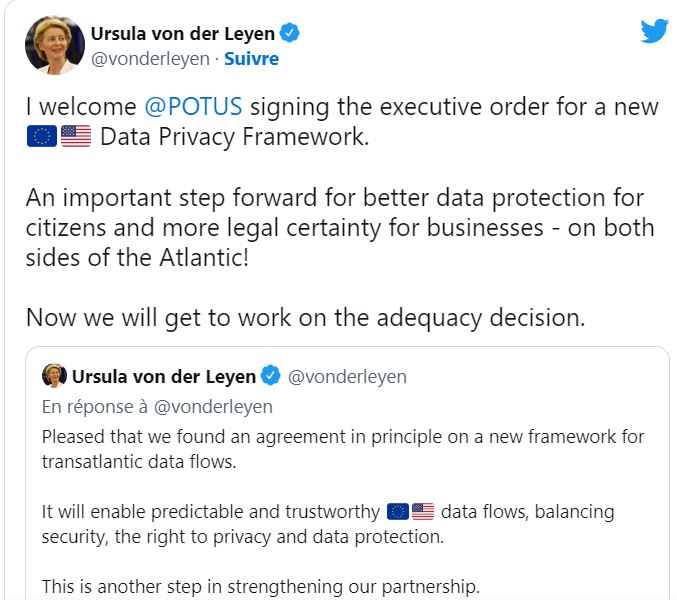
Task: Follow the account via Suivre
Action: (x=251, y=59)
